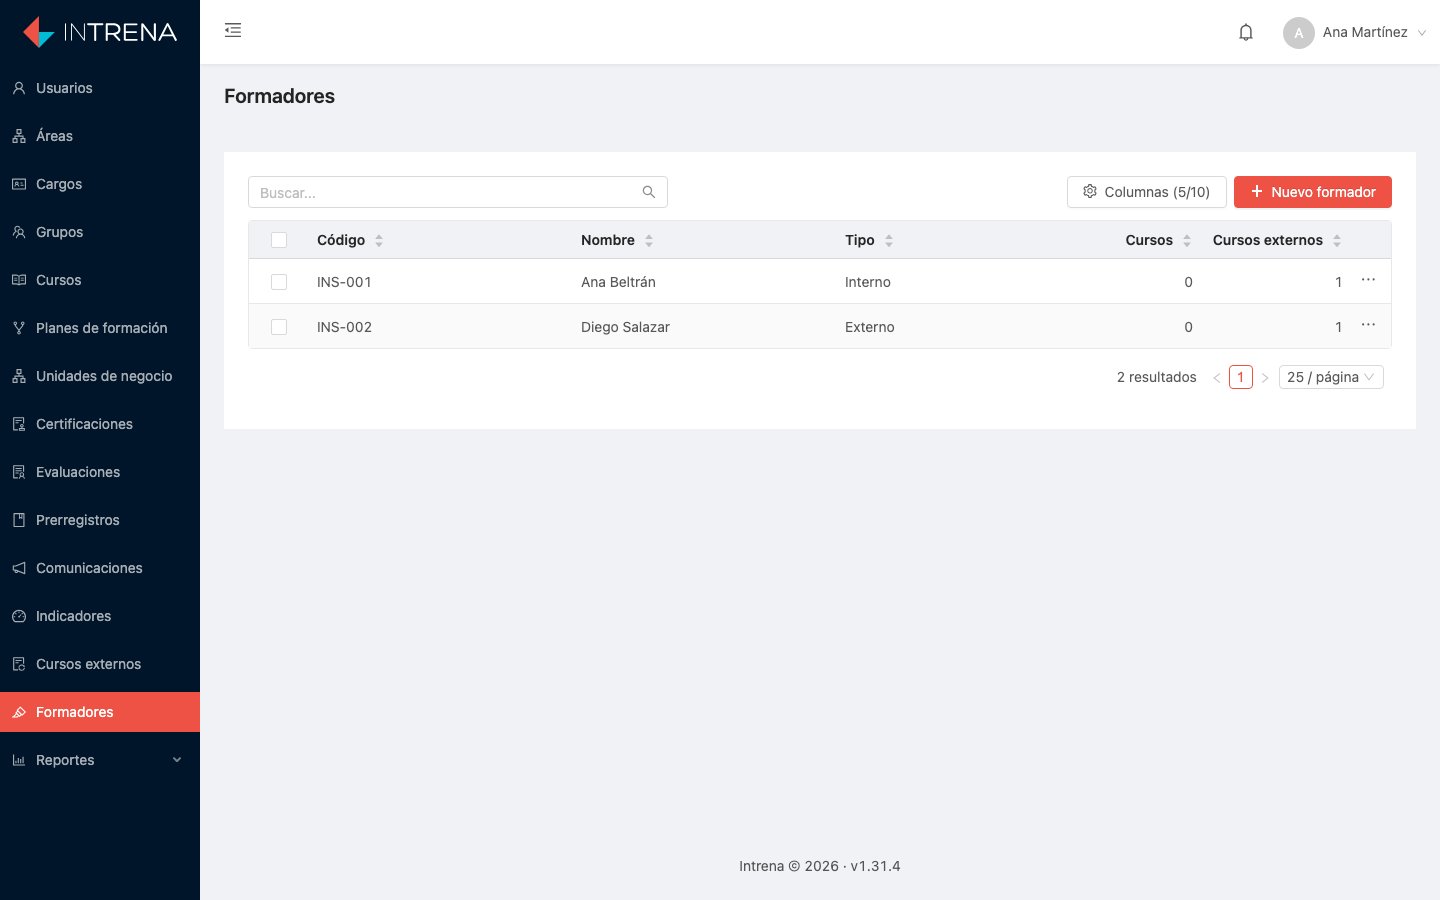Navigate to Certificaciones

point(100,424)
